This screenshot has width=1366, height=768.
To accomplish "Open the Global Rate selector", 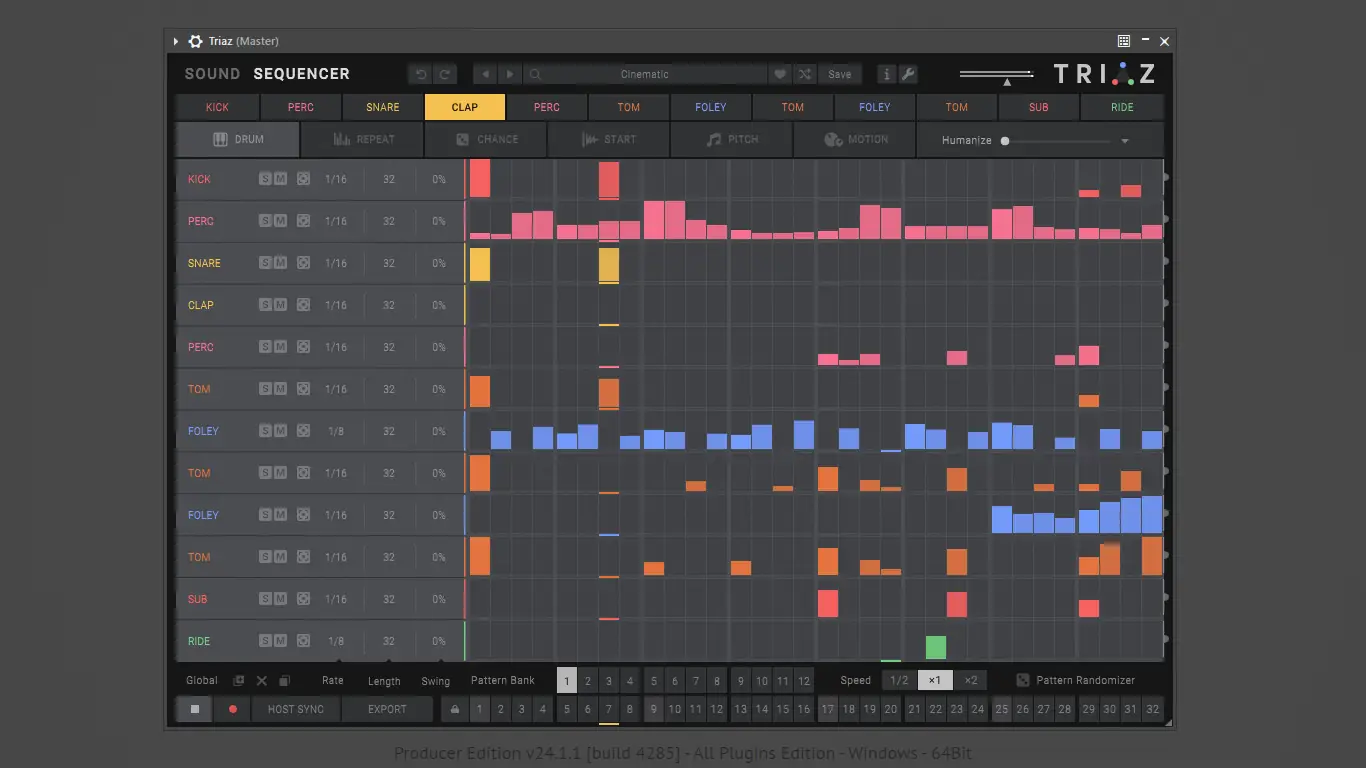I will (333, 681).
